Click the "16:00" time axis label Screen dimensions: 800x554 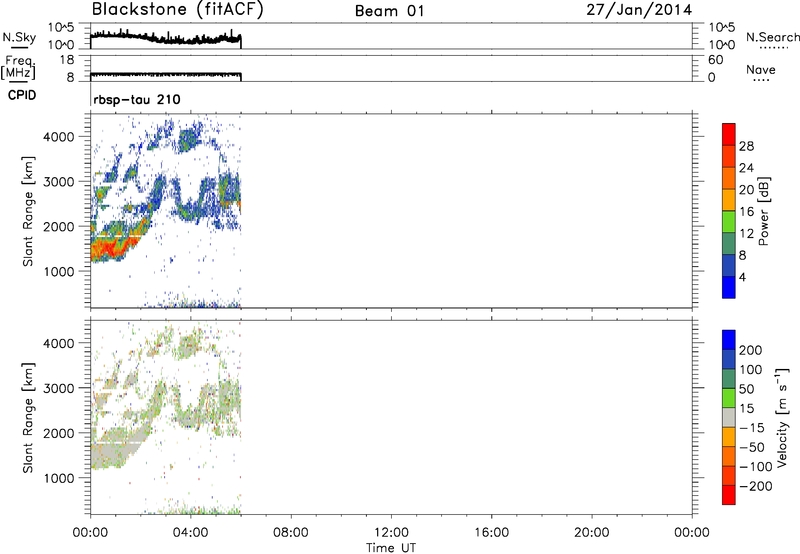(x=491, y=533)
